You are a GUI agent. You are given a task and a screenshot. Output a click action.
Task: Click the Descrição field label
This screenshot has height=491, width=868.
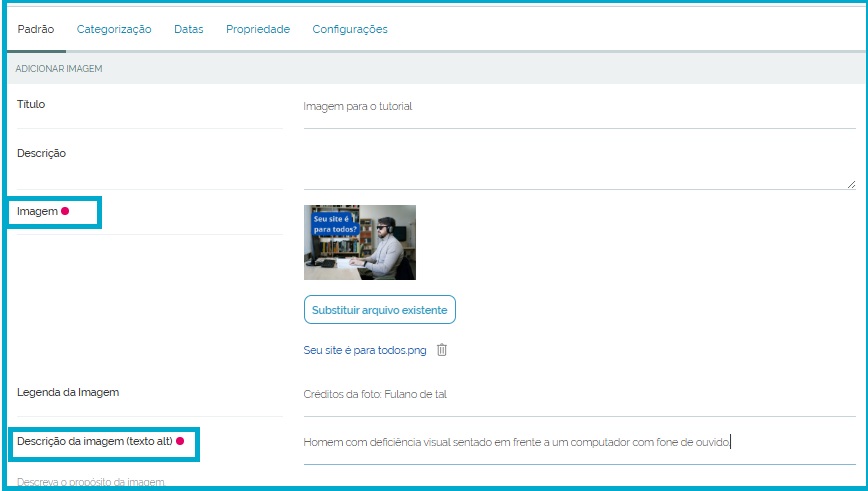(x=42, y=153)
